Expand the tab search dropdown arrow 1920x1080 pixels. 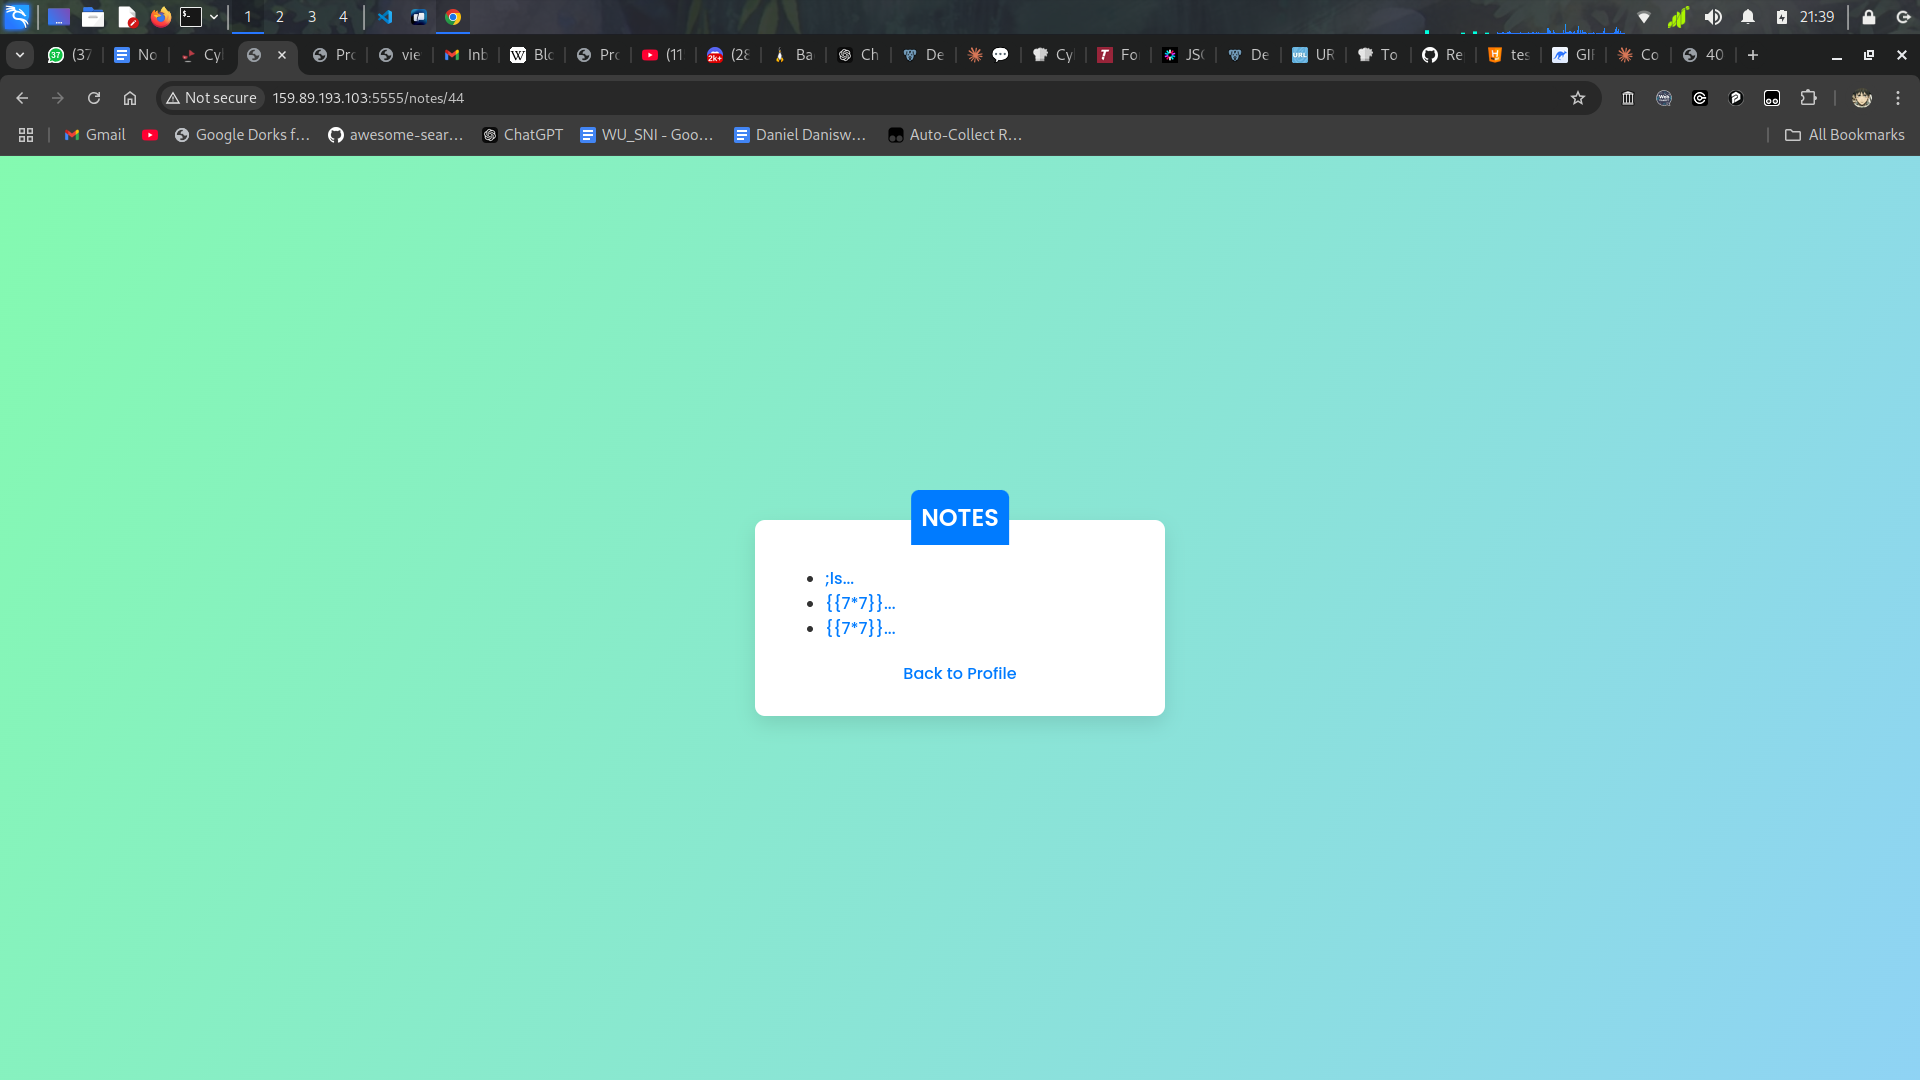point(20,55)
